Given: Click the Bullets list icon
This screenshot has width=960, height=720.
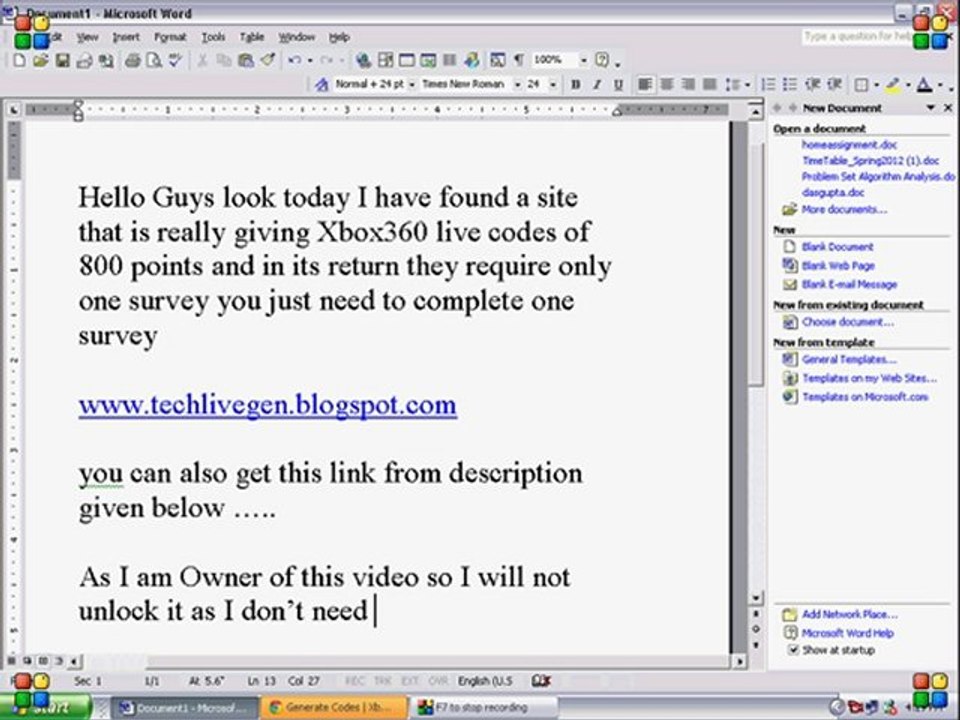Looking at the screenshot, I should (x=790, y=84).
